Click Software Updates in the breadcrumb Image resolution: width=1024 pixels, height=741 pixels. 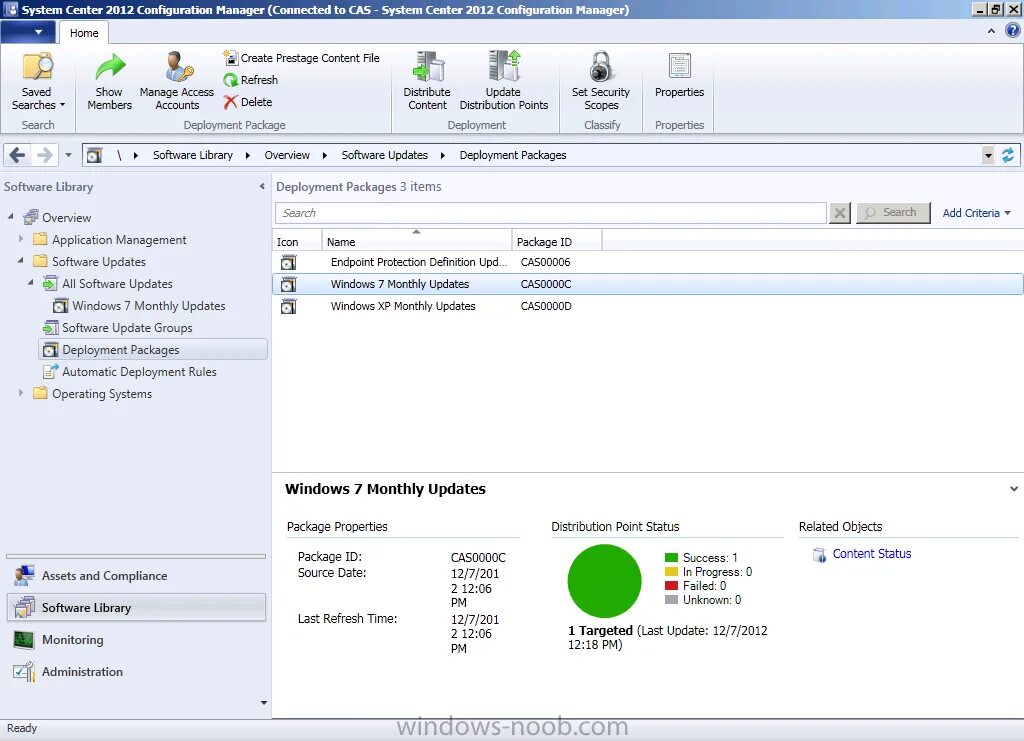pos(385,155)
